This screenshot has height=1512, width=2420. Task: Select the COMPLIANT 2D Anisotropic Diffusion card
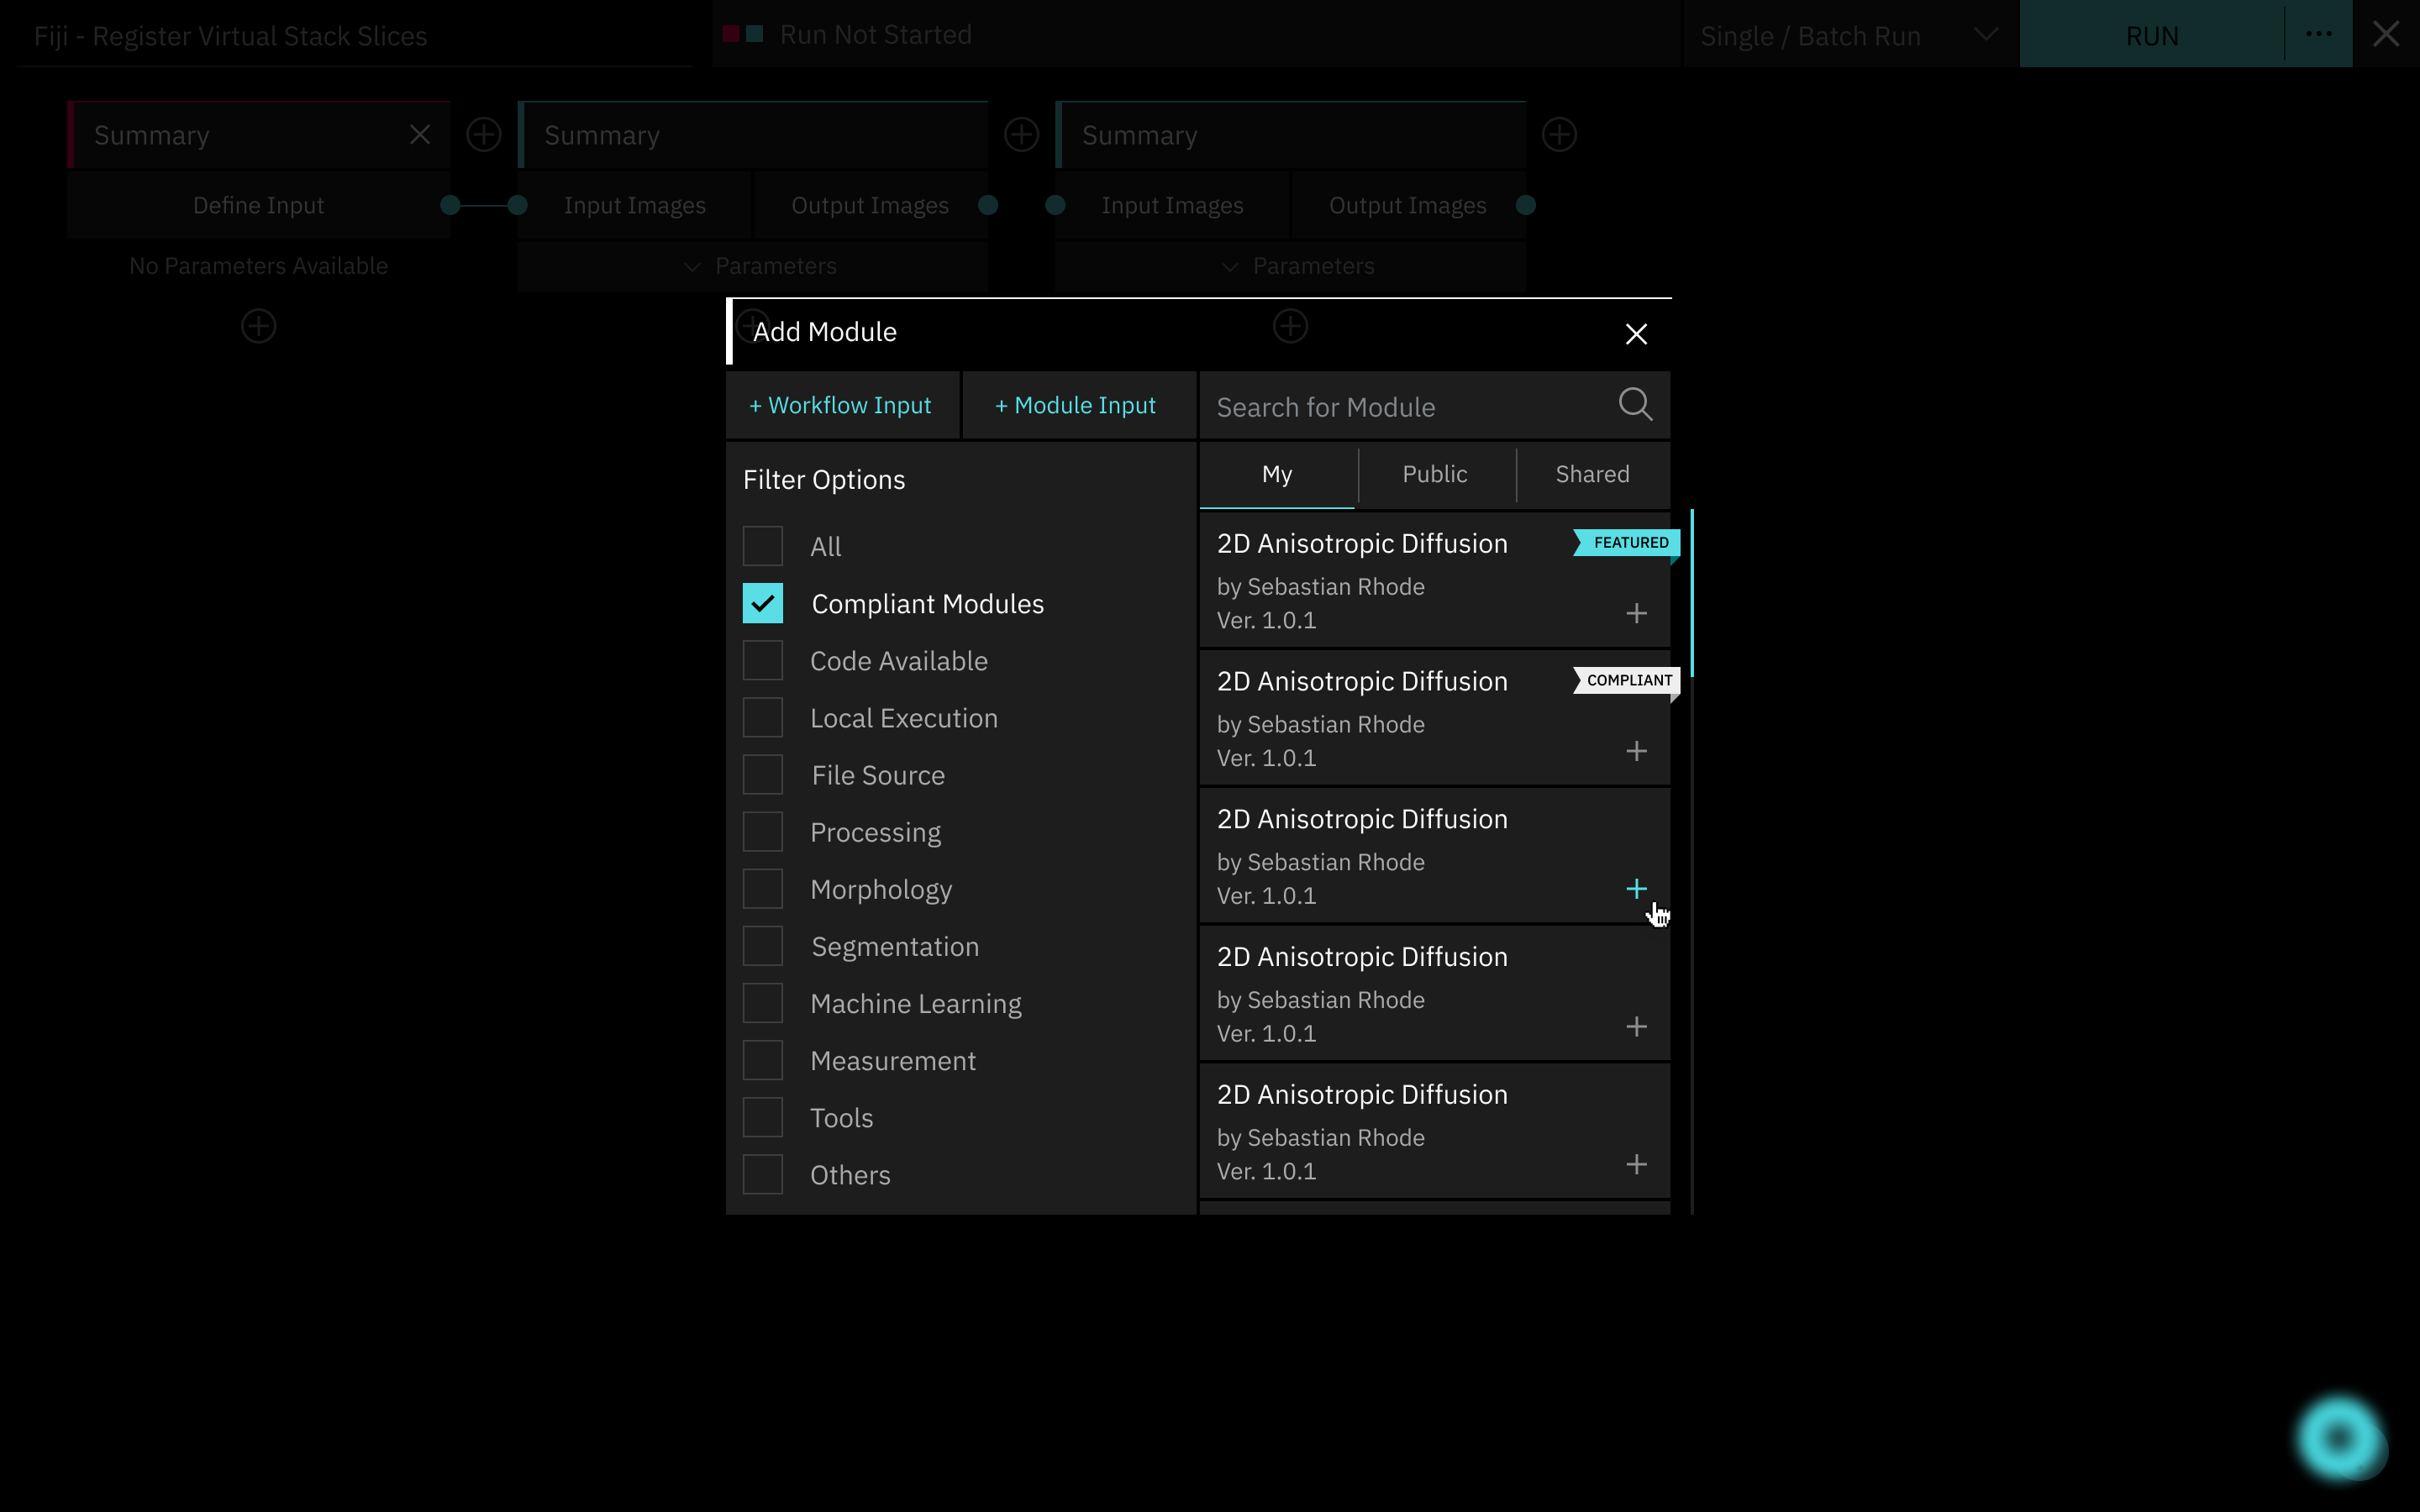coord(1435,717)
